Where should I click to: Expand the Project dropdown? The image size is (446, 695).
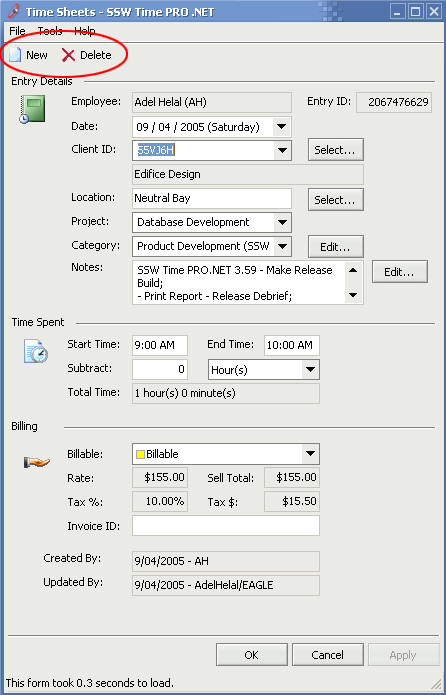(x=282, y=223)
